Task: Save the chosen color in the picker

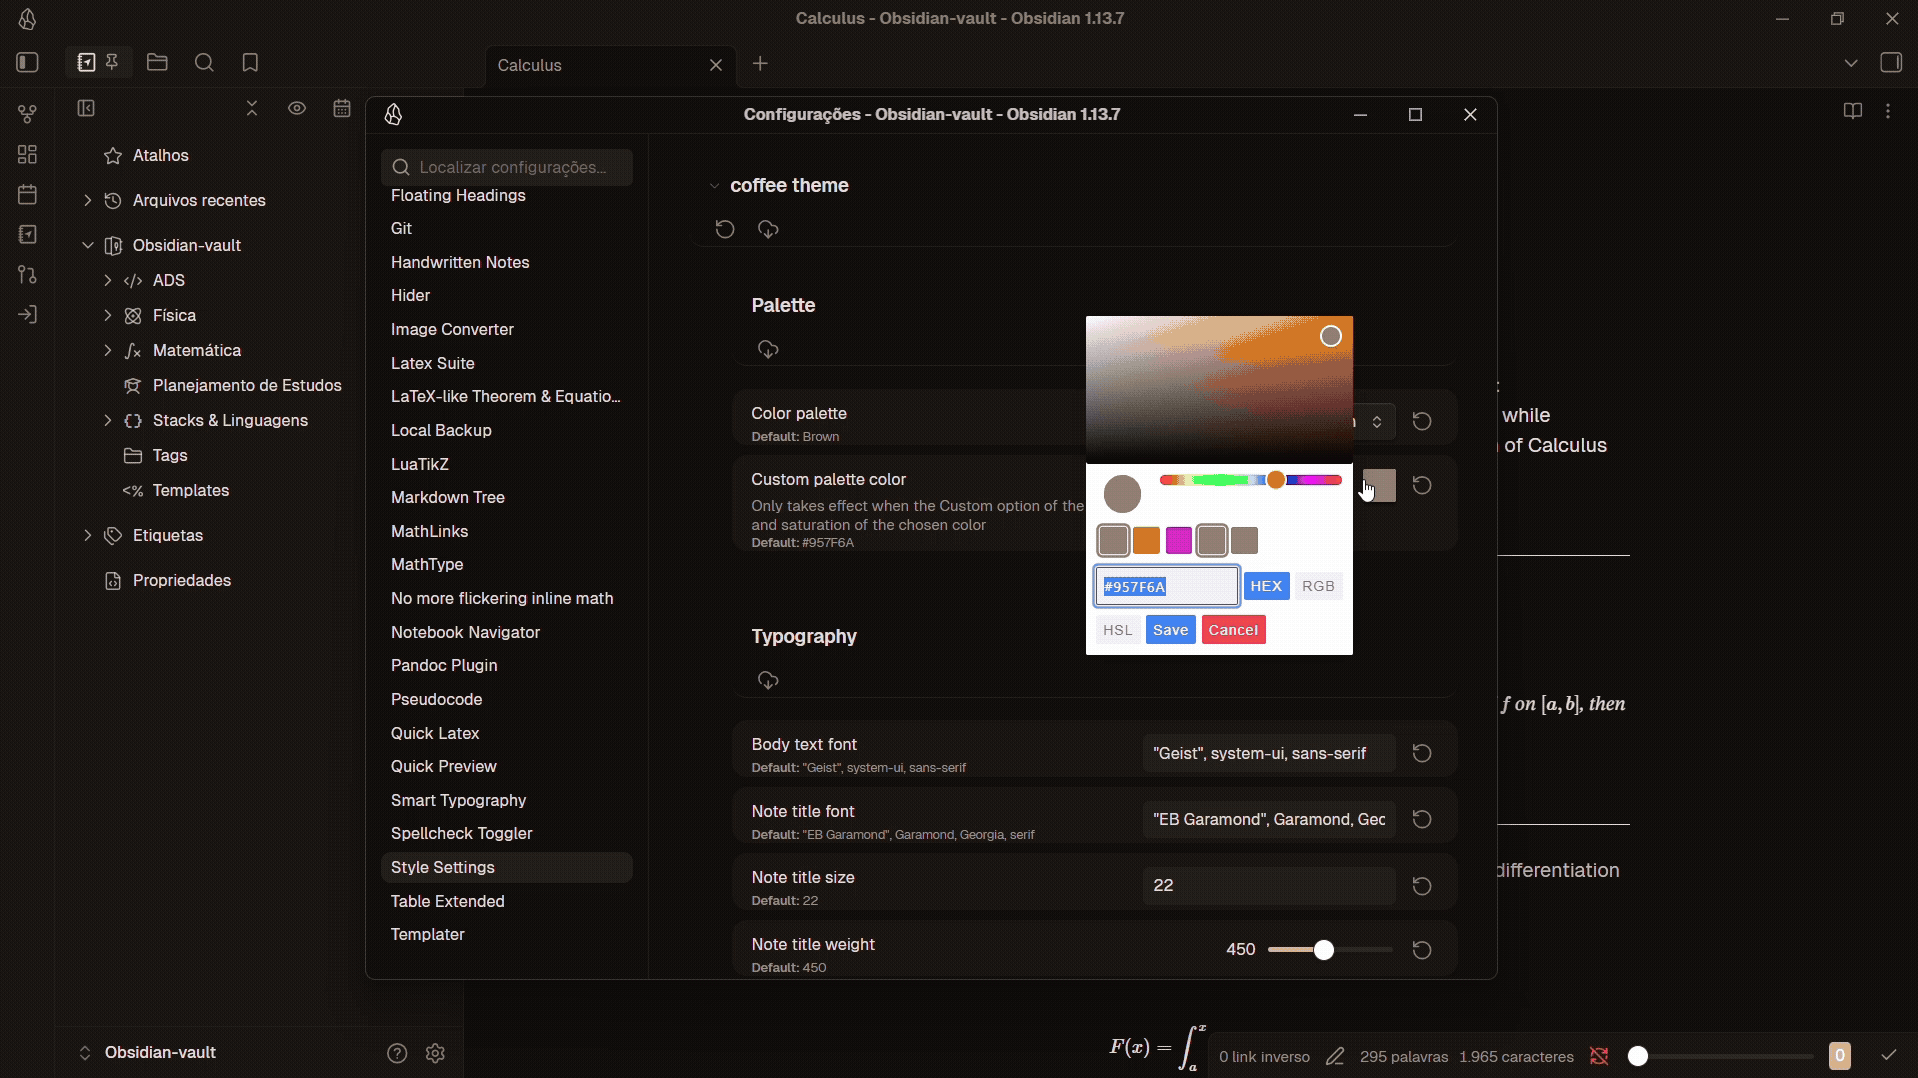Action: (x=1170, y=630)
